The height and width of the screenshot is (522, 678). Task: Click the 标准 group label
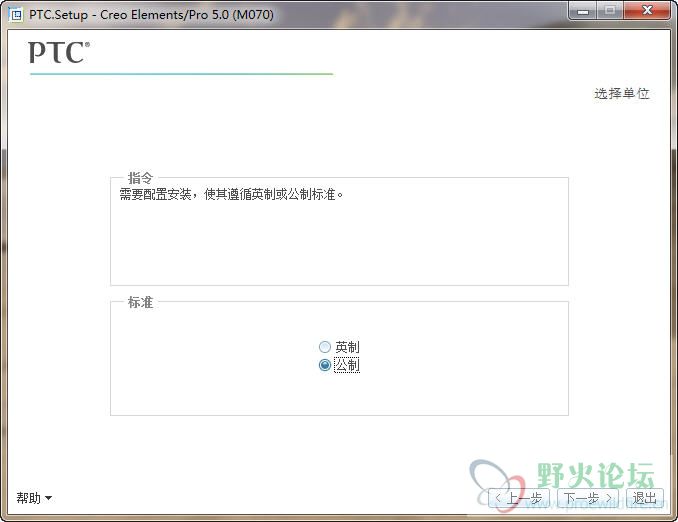[140, 302]
